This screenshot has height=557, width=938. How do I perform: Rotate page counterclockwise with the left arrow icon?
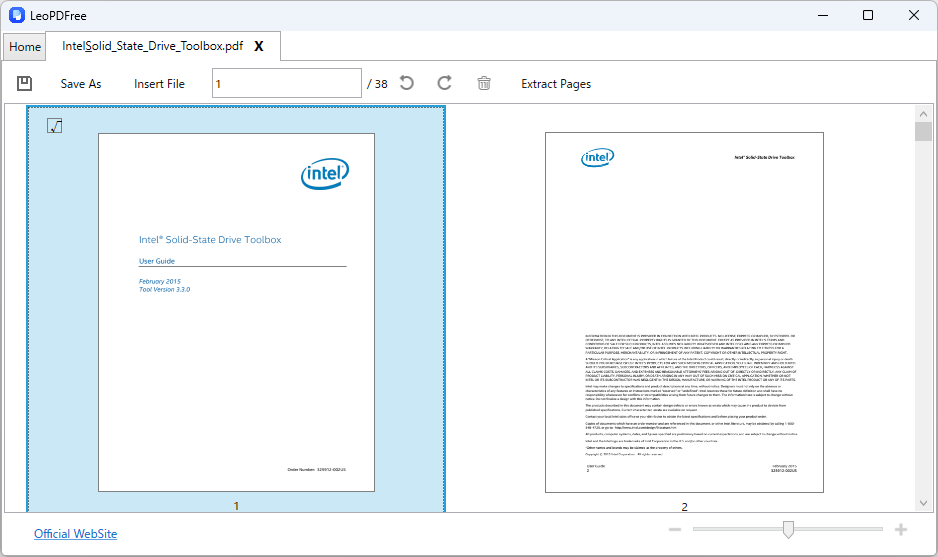407,83
